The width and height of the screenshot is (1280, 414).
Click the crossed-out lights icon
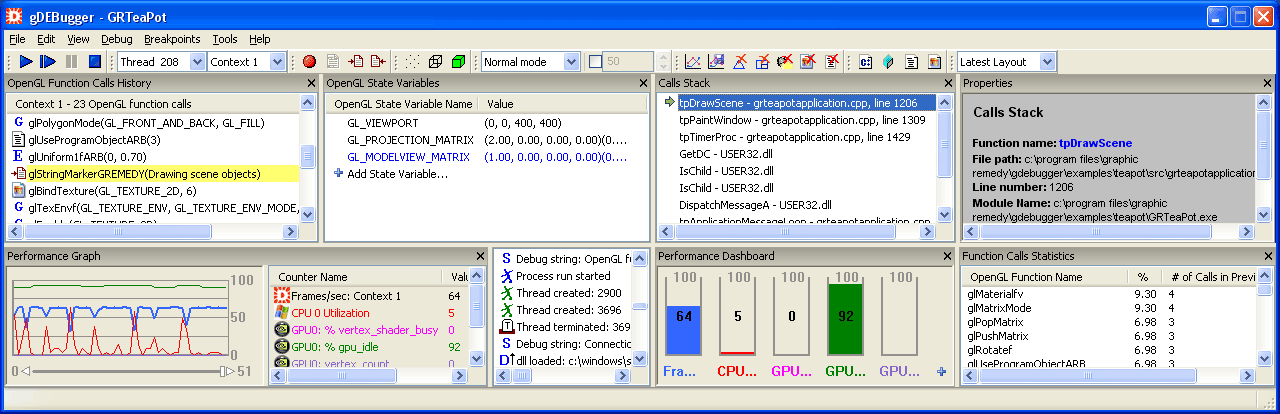[786, 62]
